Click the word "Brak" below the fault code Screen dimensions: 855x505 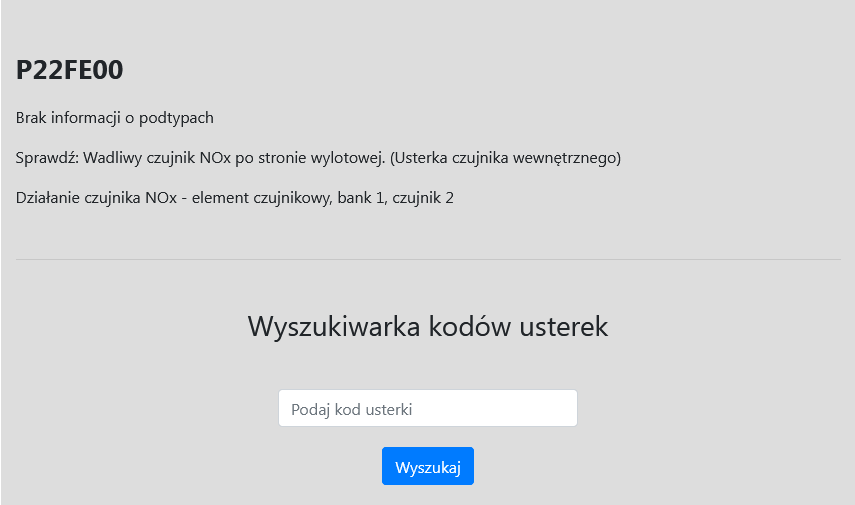pos(31,118)
